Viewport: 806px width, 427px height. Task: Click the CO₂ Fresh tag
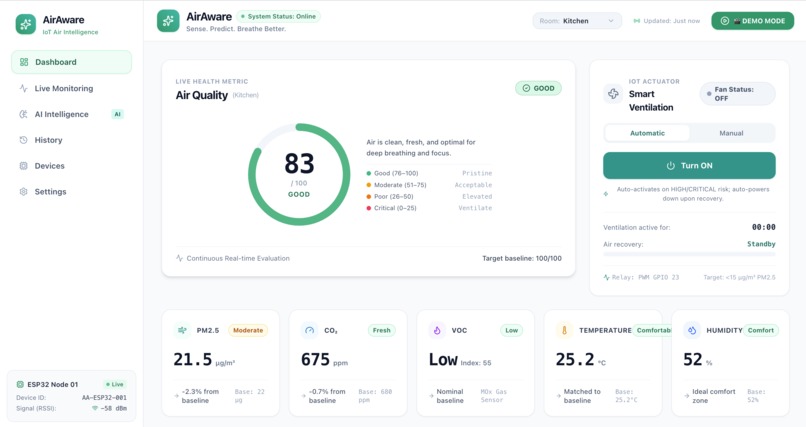(x=381, y=330)
